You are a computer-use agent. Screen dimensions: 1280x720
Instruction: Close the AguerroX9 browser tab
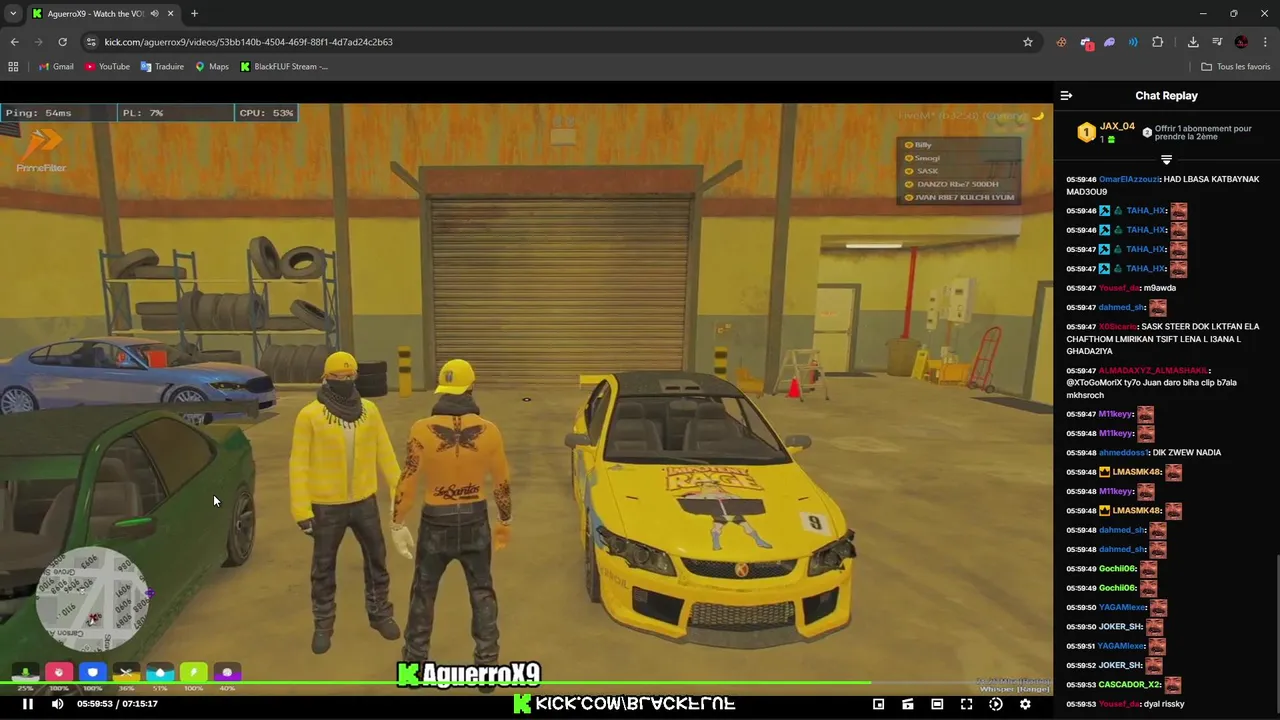click(170, 14)
